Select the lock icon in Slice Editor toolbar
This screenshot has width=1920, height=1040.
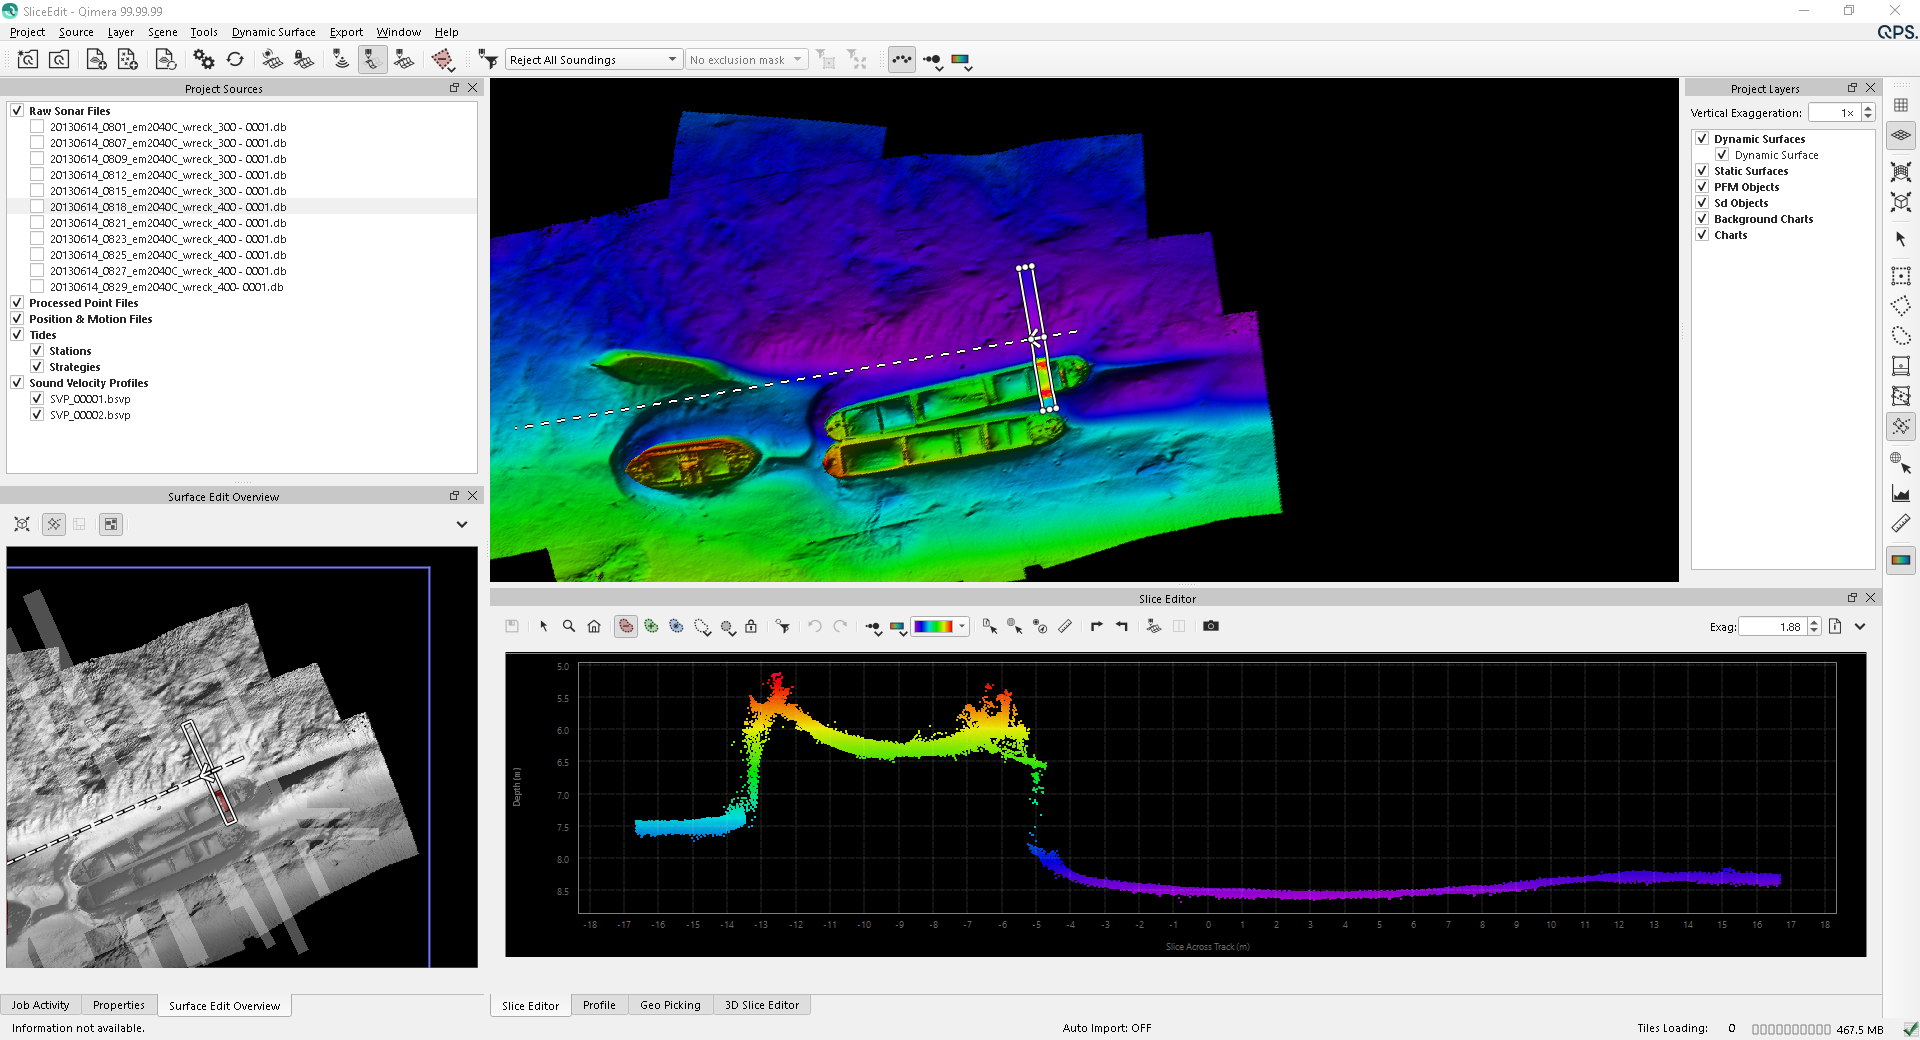click(751, 626)
